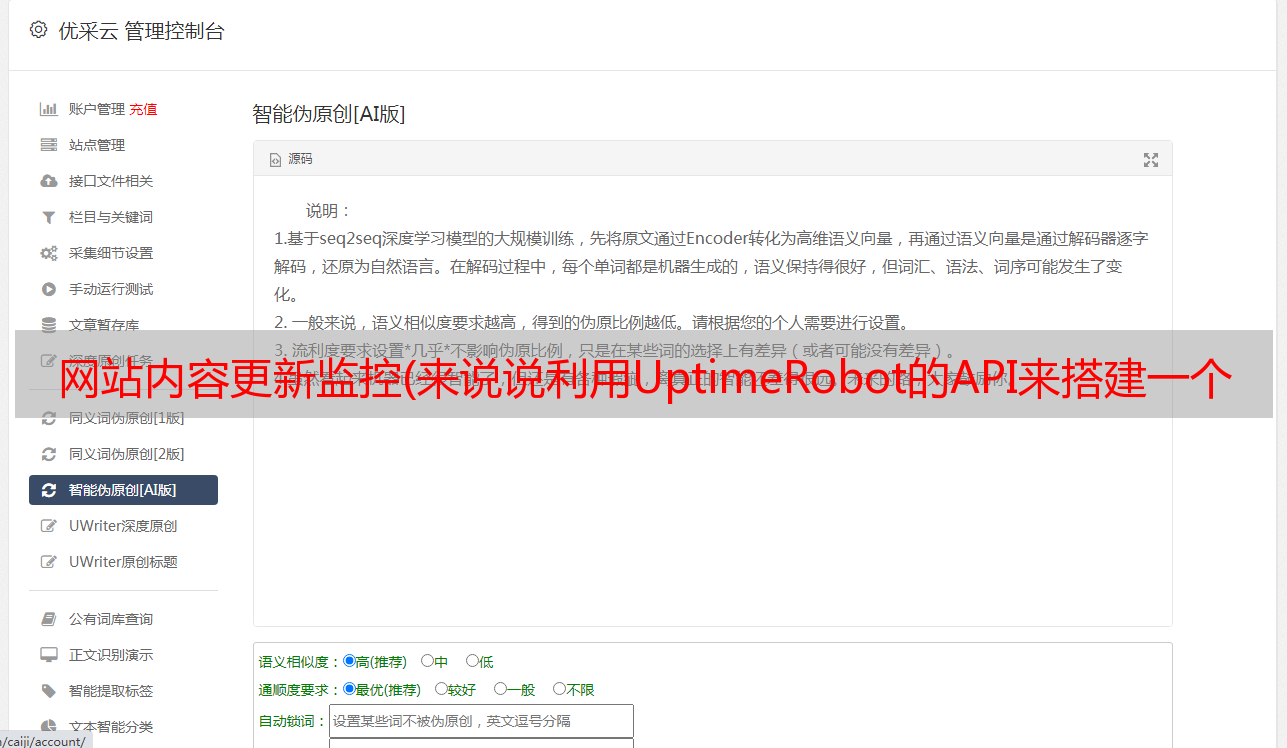This screenshot has width=1287, height=748.
Task: Select 语义相似度 高(推荐) radio
Action: pyautogui.click(x=349, y=661)
